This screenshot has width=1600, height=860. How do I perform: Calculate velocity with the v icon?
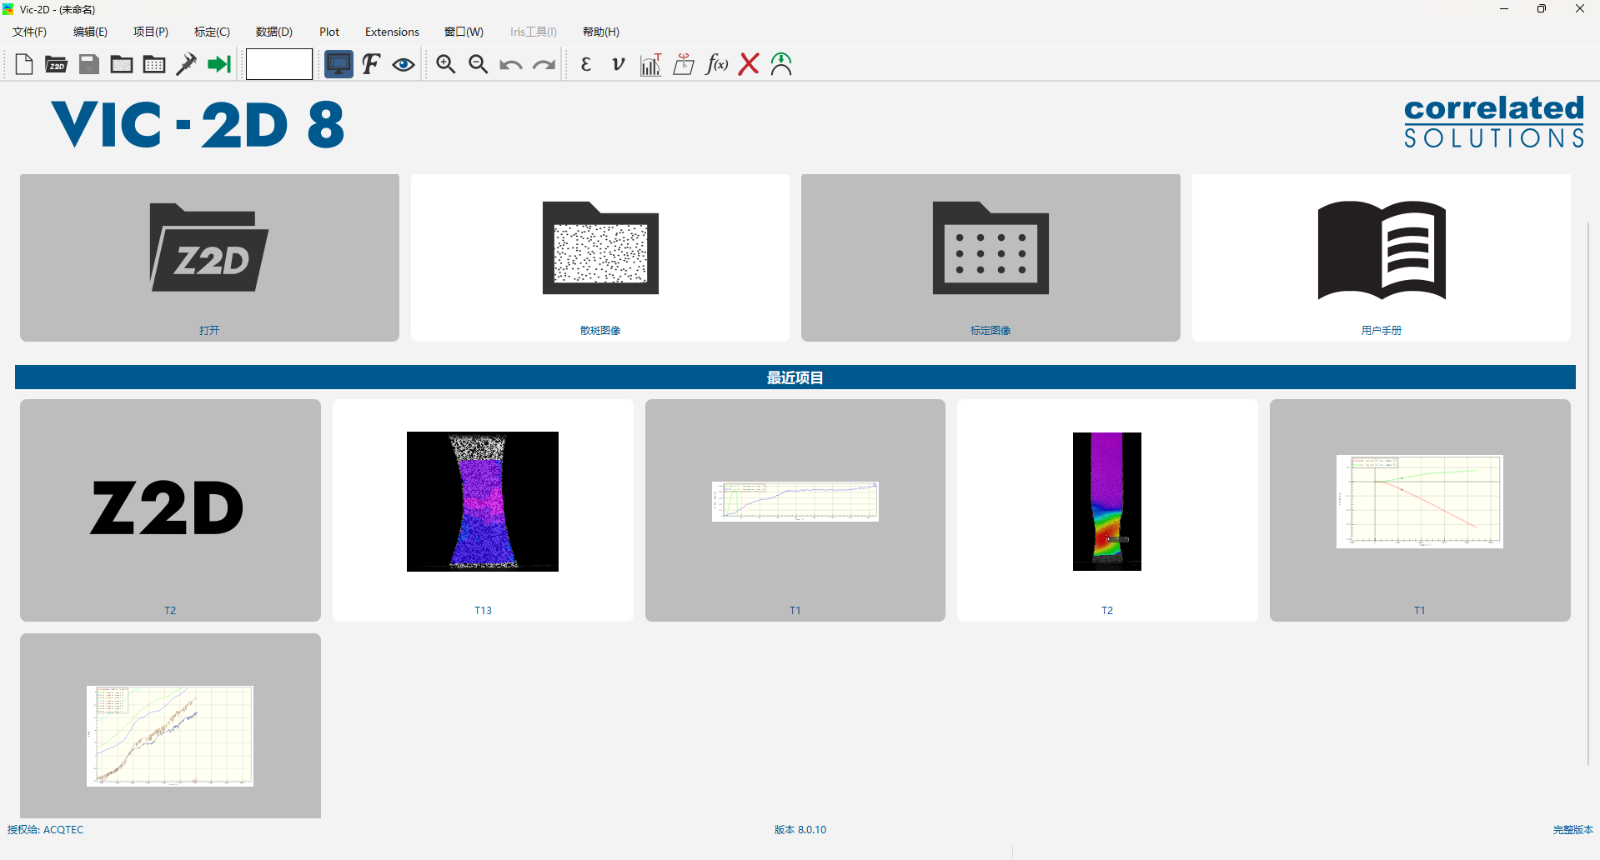point(618,64)
